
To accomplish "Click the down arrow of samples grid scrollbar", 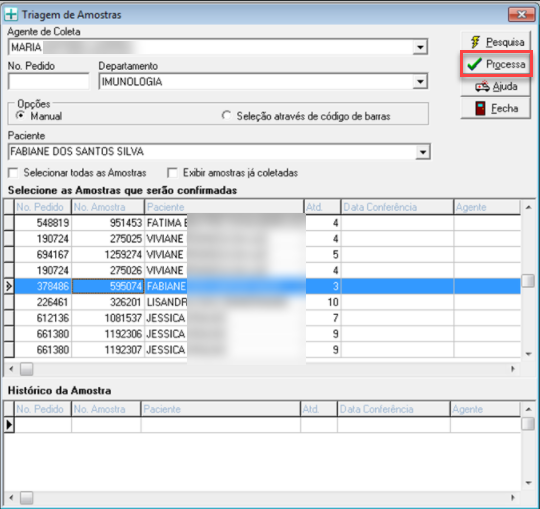I will point(528,354).
